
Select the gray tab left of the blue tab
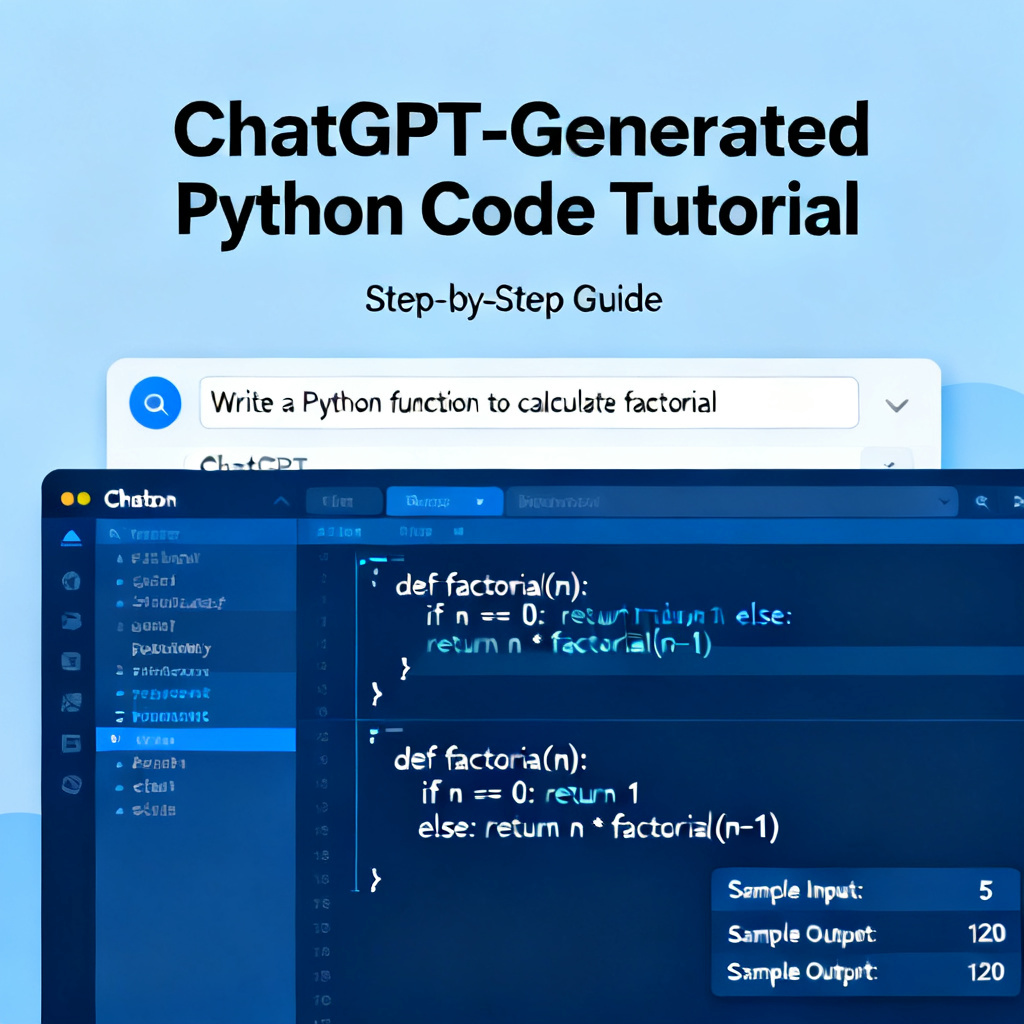344,502
